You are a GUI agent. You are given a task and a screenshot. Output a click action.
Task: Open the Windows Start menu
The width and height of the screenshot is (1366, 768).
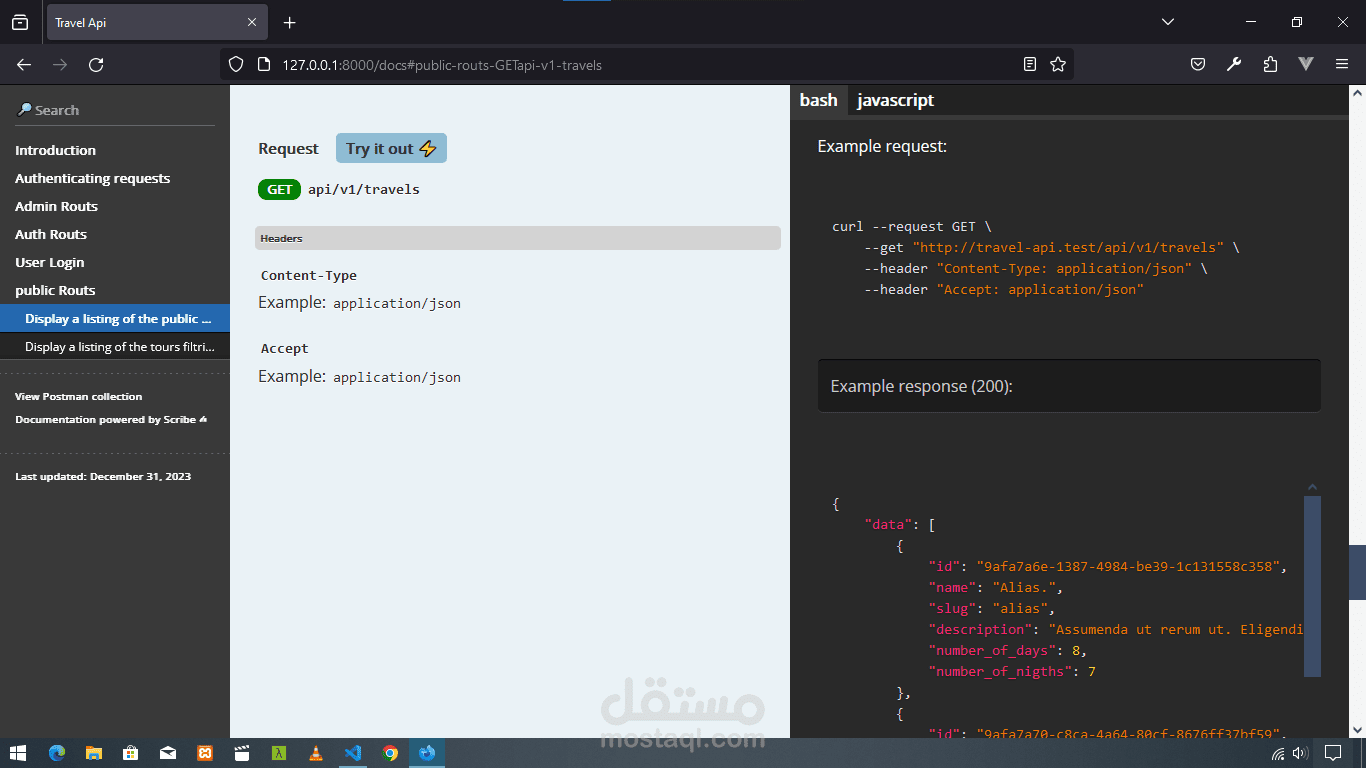pos(17,753)
